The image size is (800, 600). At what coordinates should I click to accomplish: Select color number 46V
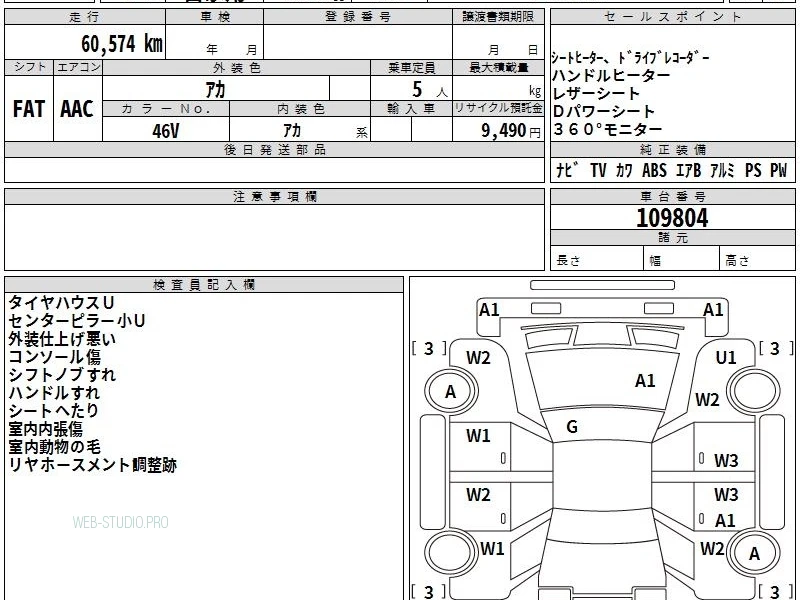coord(166,131)
